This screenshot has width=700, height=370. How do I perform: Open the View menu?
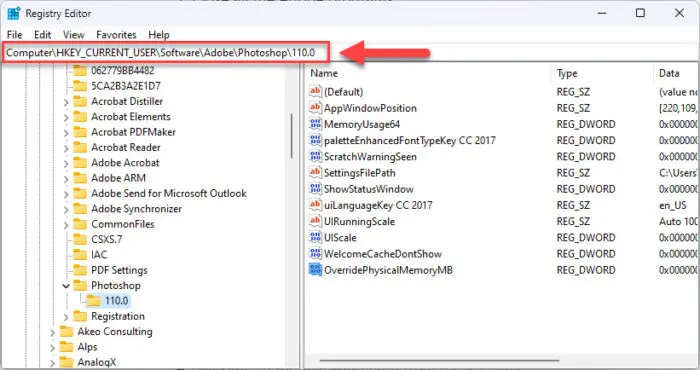pos(74,35)
